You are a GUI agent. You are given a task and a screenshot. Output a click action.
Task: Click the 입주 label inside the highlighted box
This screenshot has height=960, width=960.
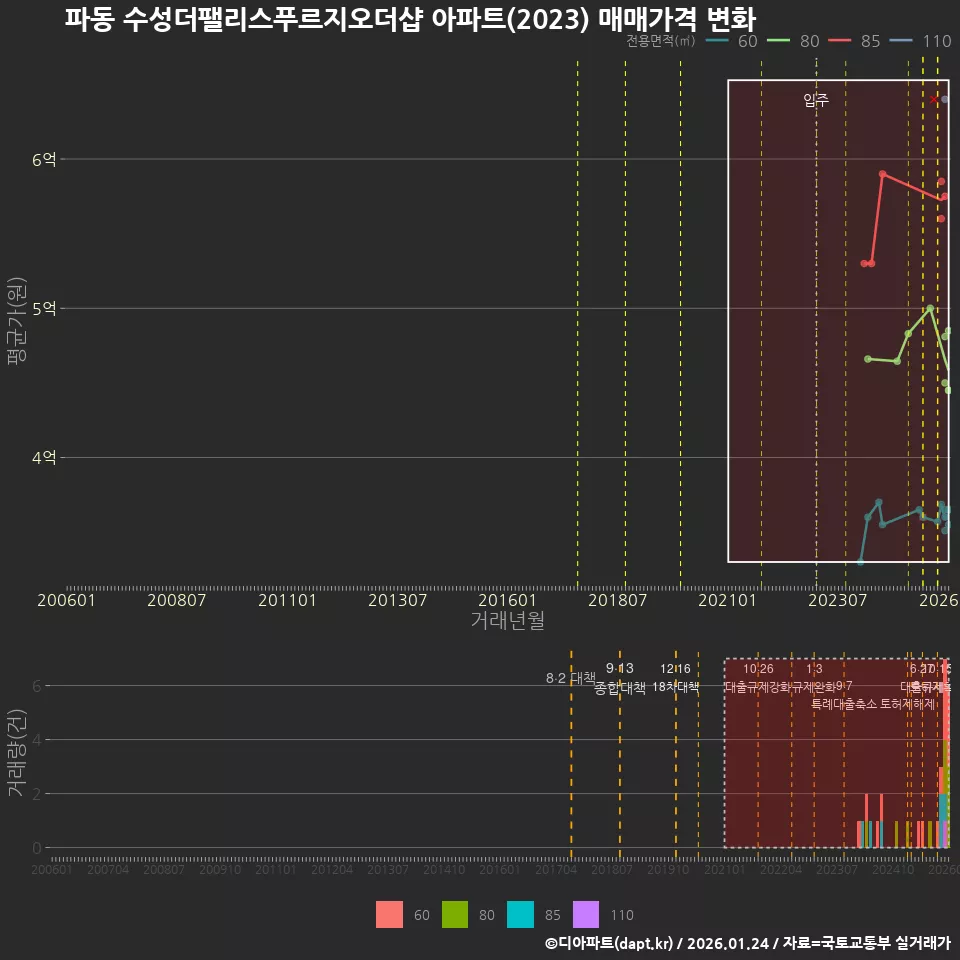[x=814, y=99]
